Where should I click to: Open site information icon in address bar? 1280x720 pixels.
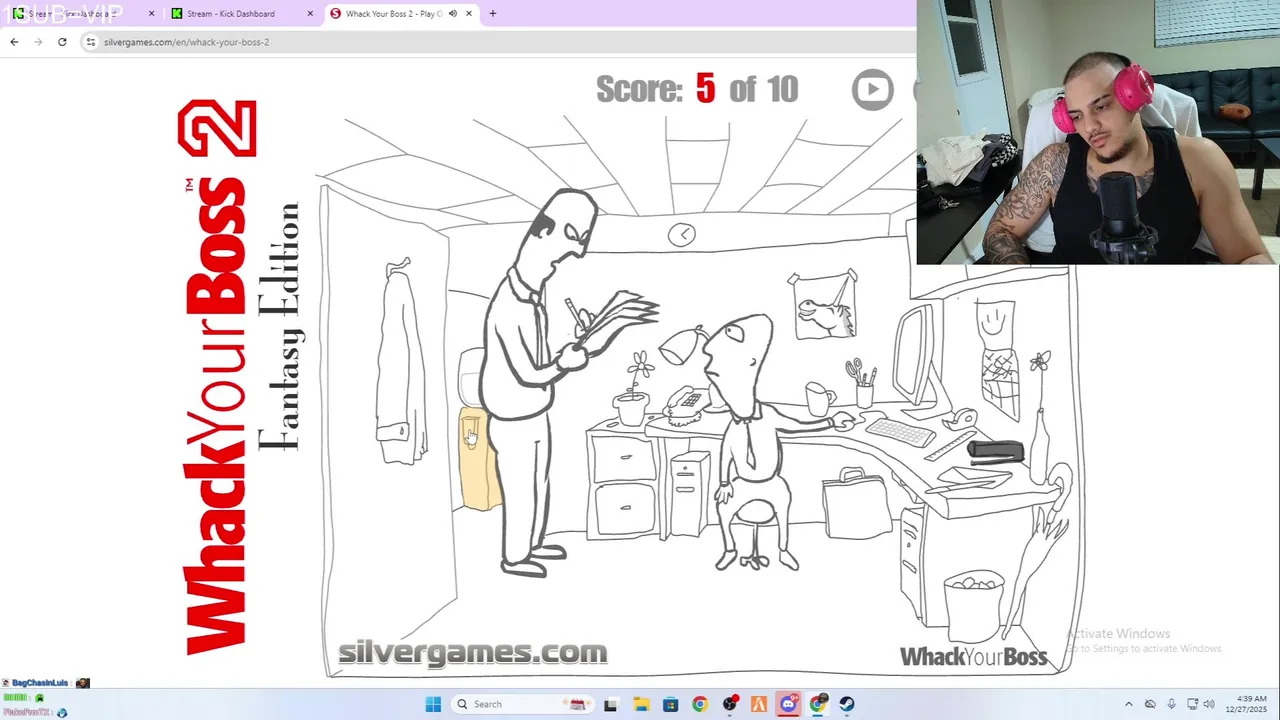pos(91,42)
